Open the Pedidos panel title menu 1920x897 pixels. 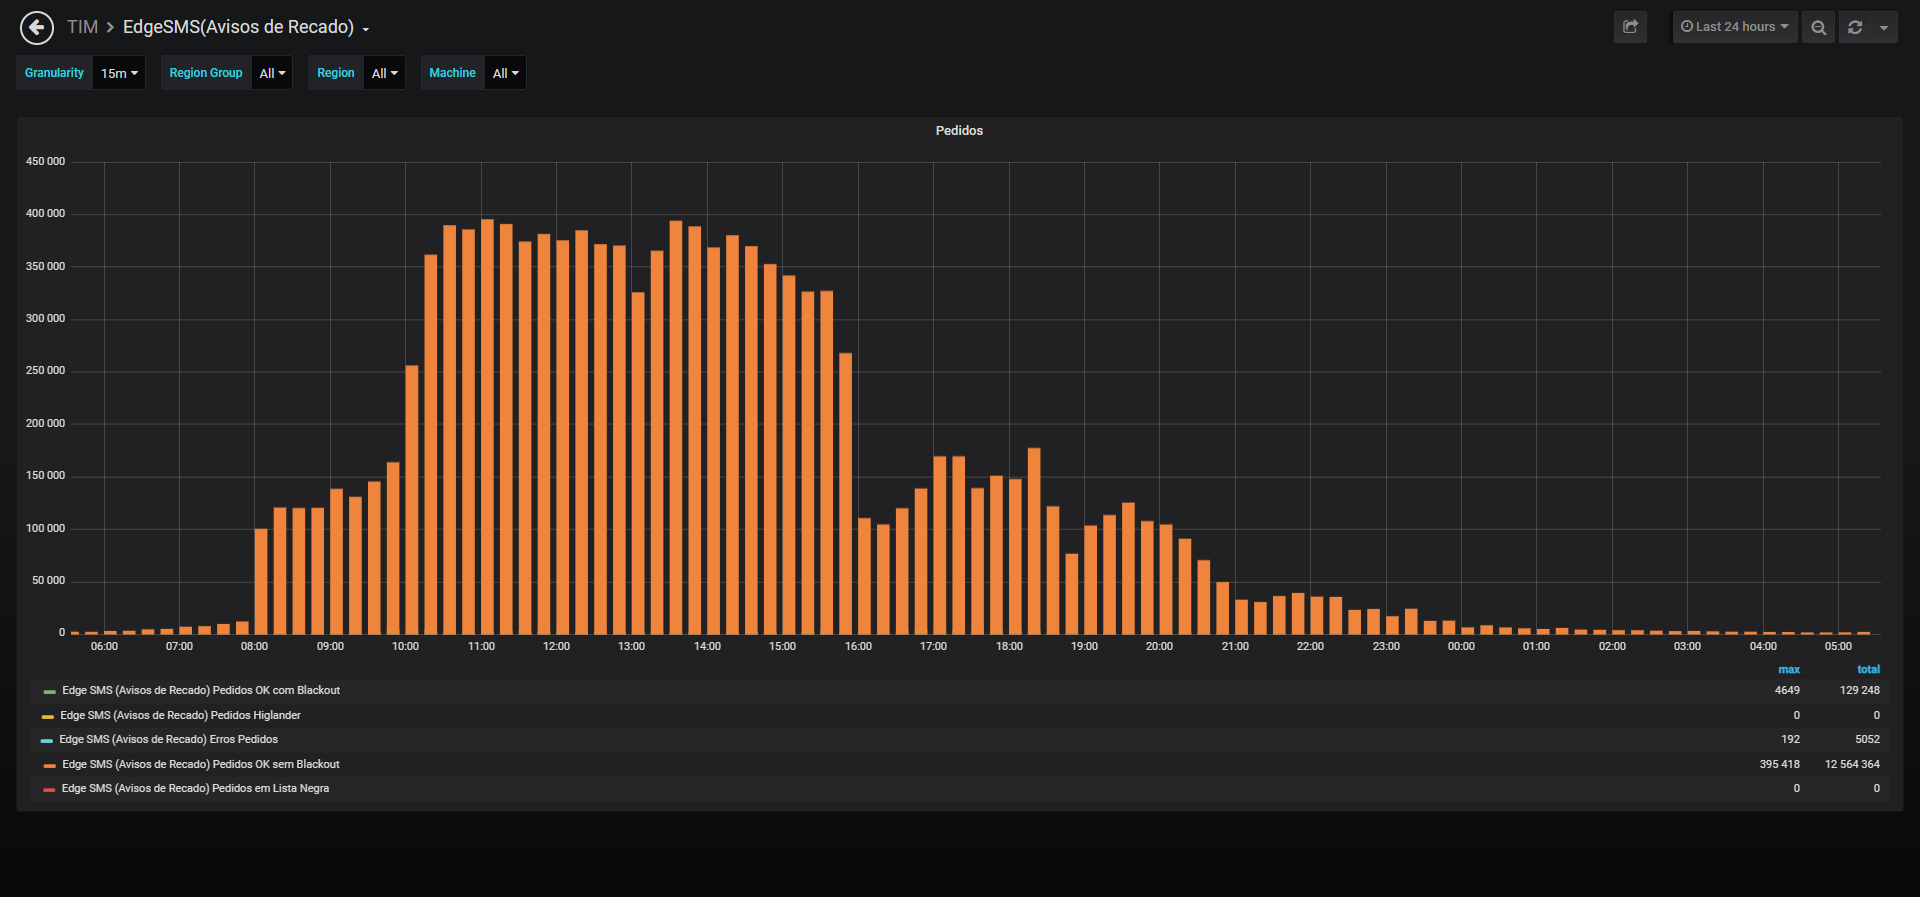[959, 131]
